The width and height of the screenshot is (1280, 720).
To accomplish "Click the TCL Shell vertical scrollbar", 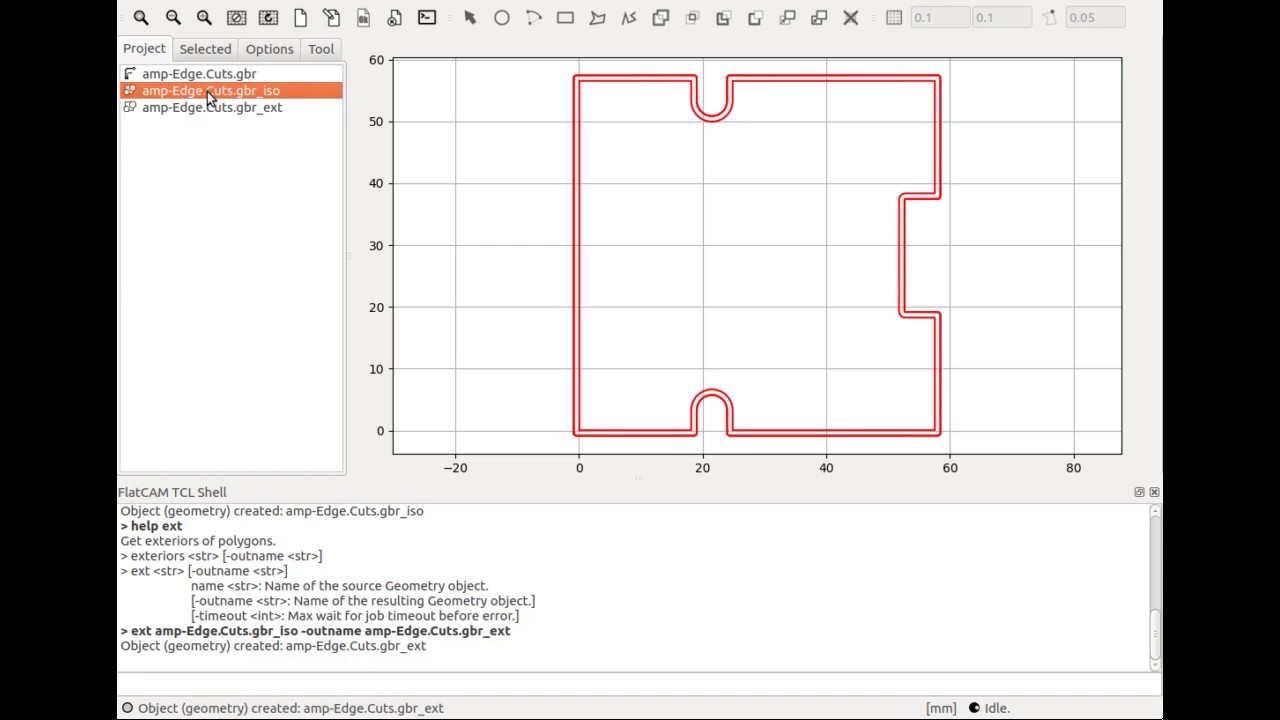I will 1155,587.
